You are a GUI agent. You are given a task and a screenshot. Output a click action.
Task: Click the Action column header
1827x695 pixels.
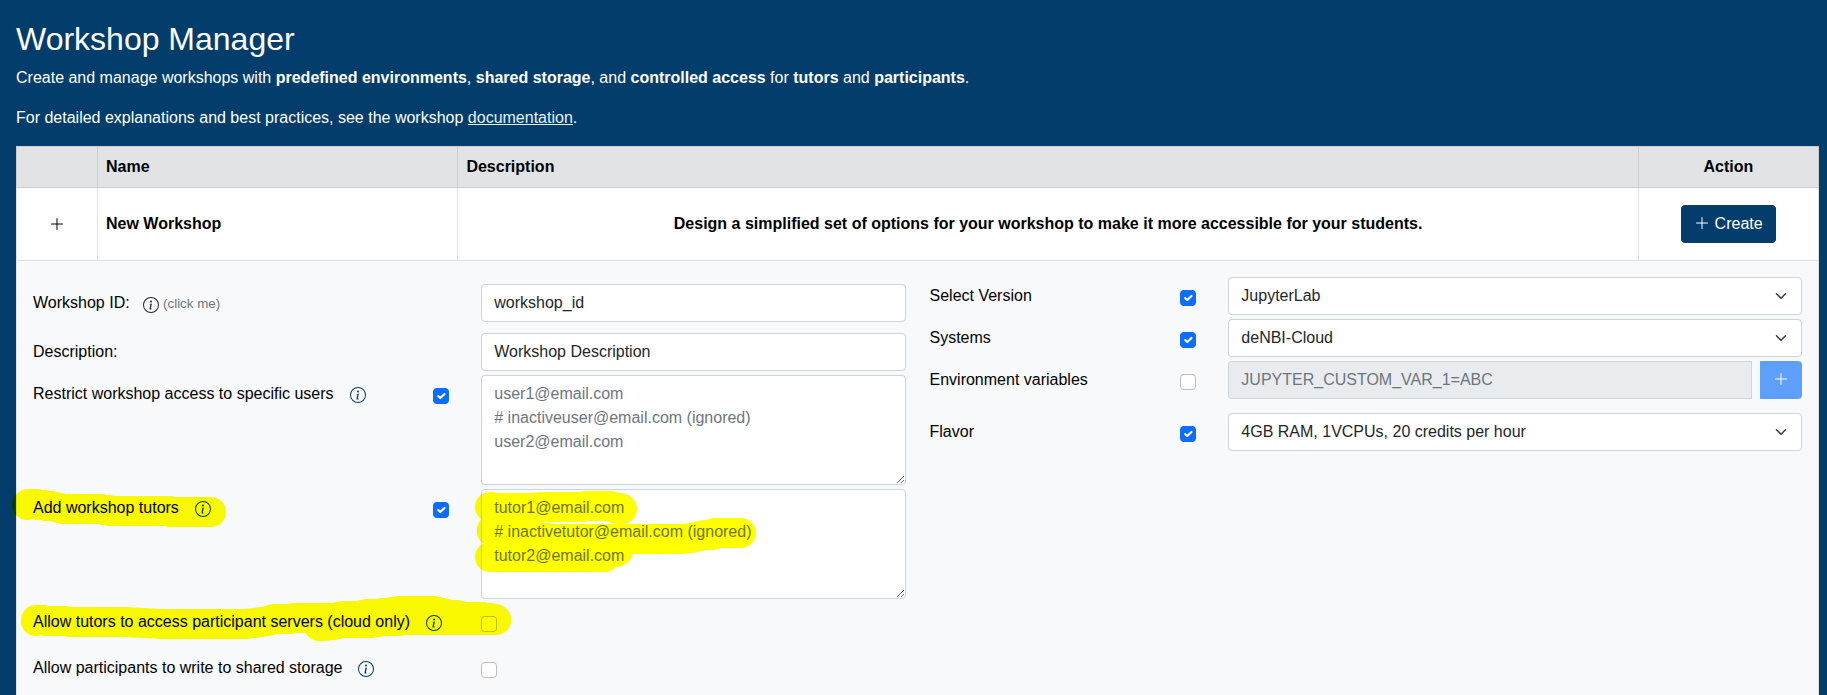[1728, 167]
